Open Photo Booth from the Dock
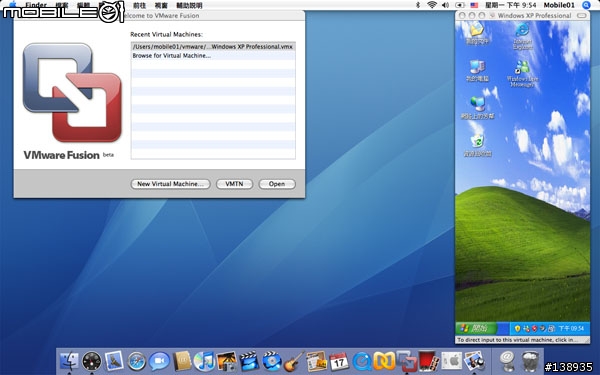600x375 pixels. (429, 361)
